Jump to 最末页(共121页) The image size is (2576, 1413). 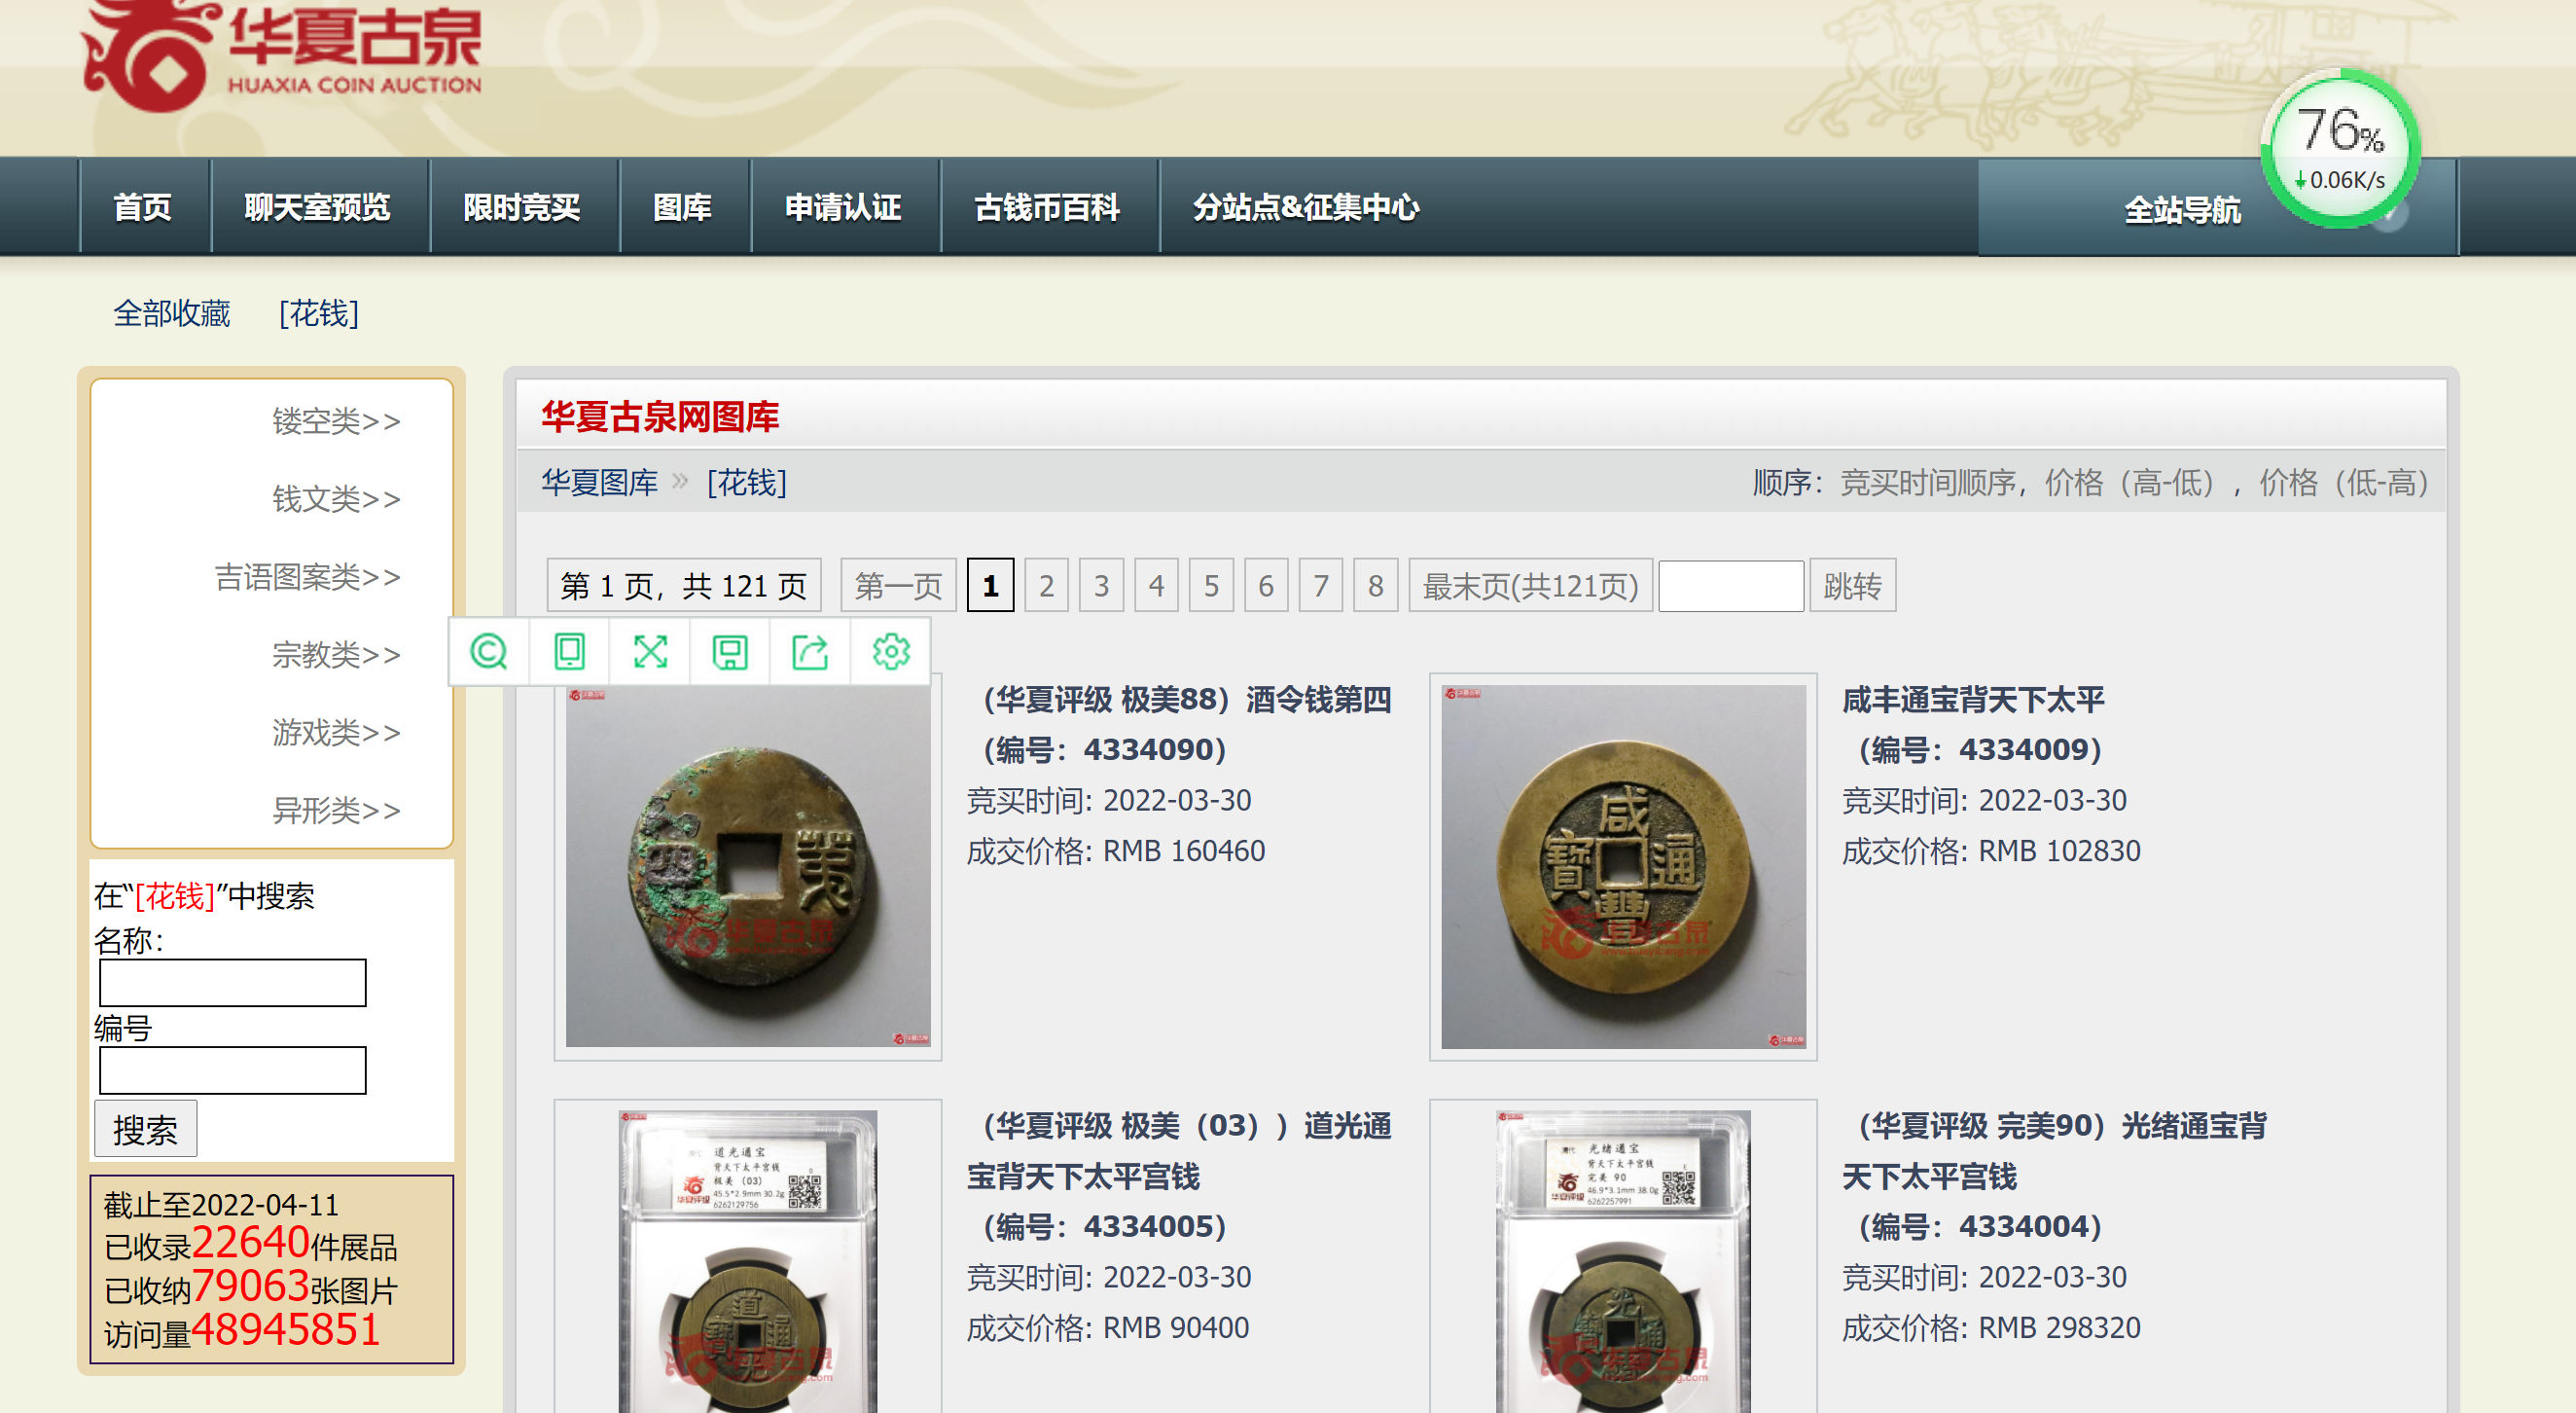pyautogui.click(x=1530, y=585)
